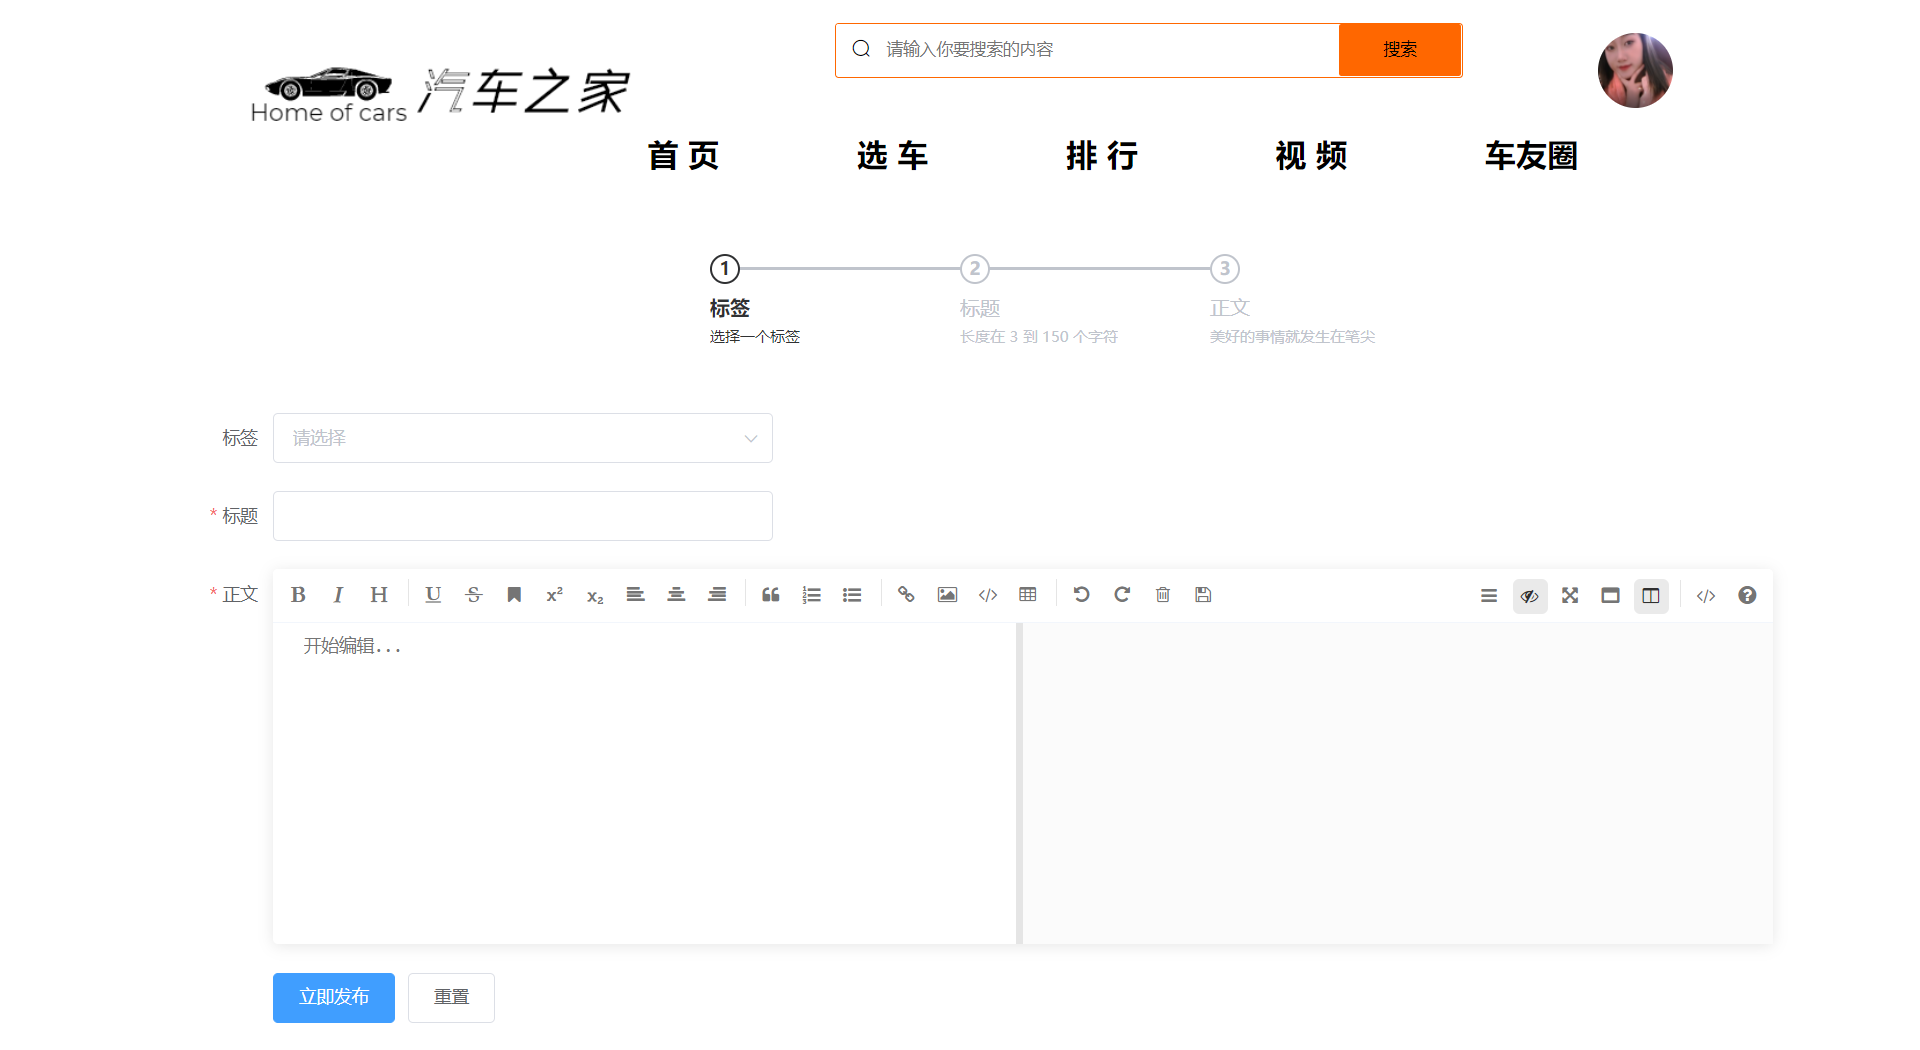
Task: Open the 车友圈 community page
Action: [x=1531, y=156]
